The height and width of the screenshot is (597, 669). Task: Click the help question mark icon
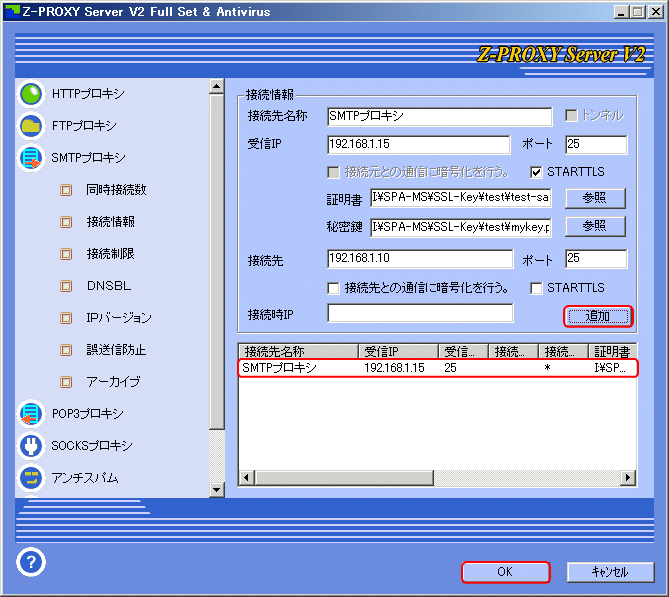point(31,562)
